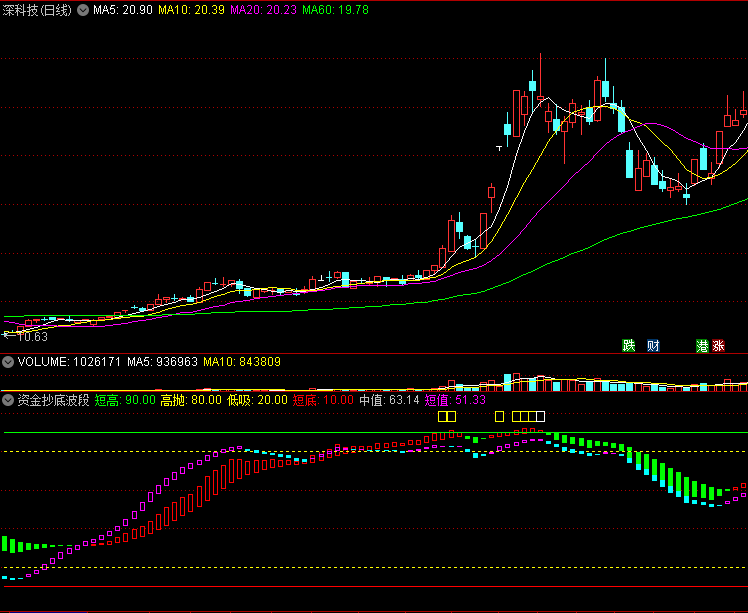Image resolution: width=748 pixels, height=613 pixels.
Task: Click the 高抛: 80.00 label
Action: click(x=191, y=400)
